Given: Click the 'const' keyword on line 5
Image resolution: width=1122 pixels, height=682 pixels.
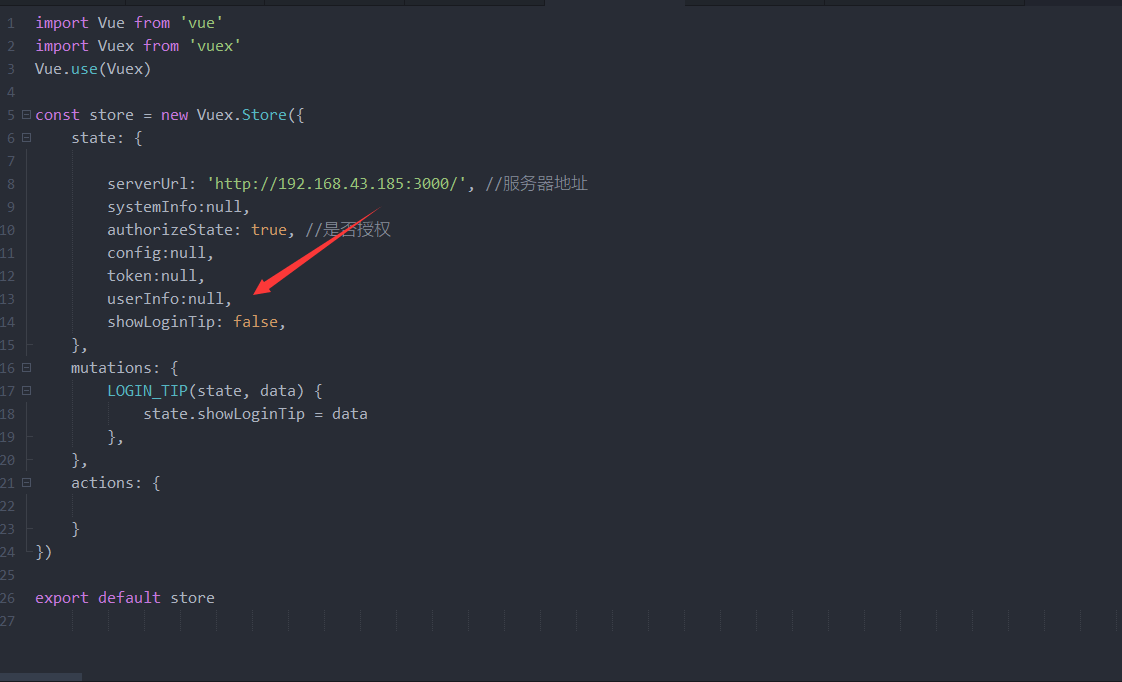Looking at the screenshot, I should pos(57,115).
